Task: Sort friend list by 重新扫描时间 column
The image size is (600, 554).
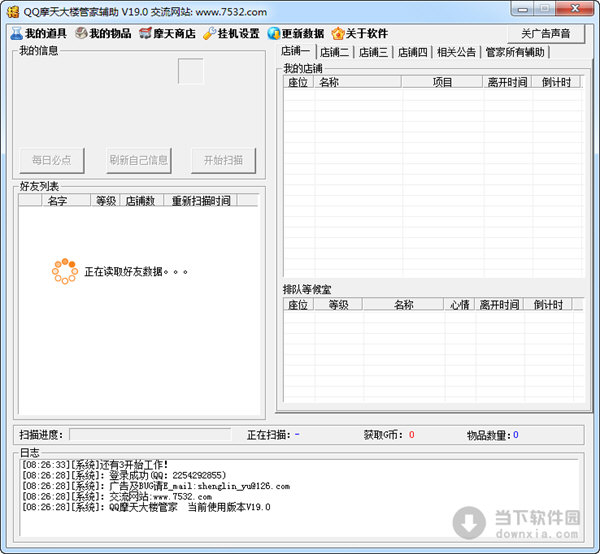Action: (201, 200)
